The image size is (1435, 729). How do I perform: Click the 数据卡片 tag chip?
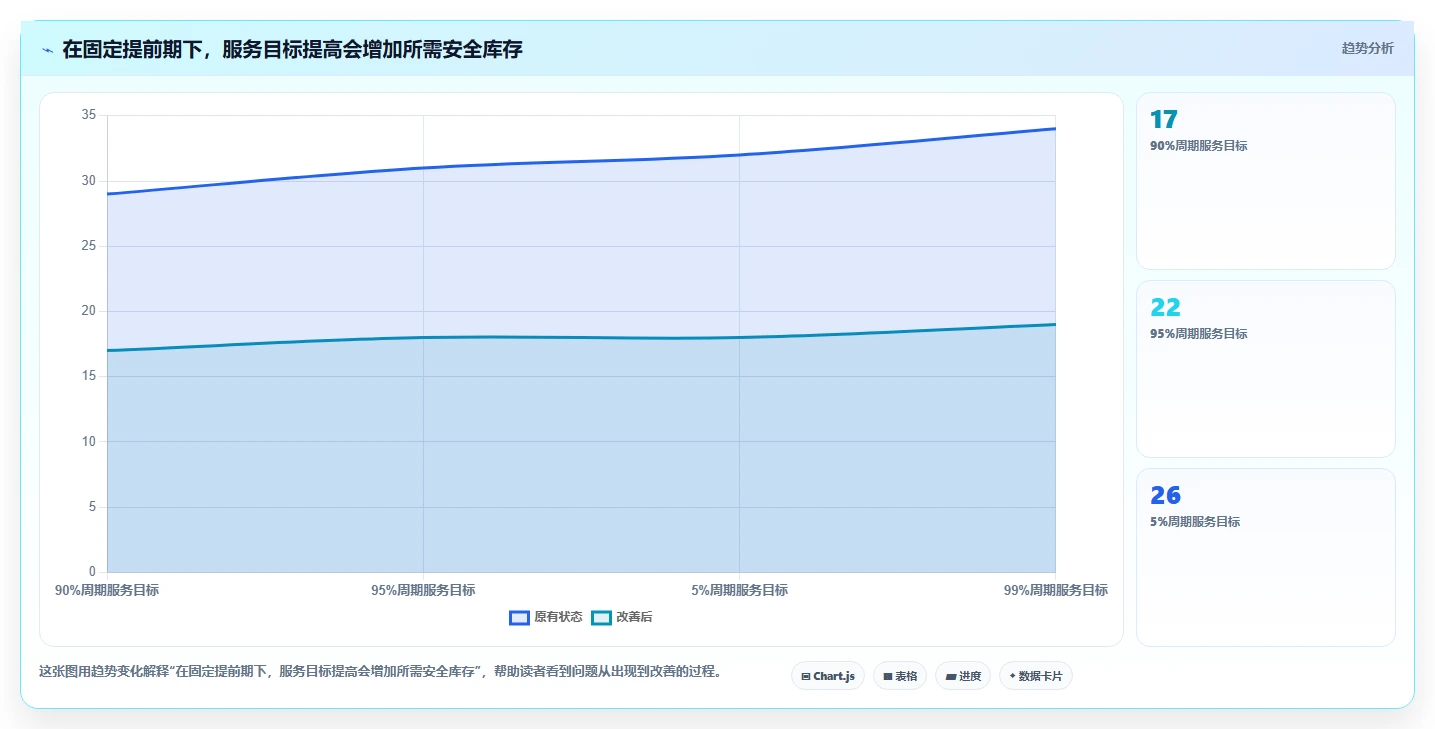pos(1036,676)
